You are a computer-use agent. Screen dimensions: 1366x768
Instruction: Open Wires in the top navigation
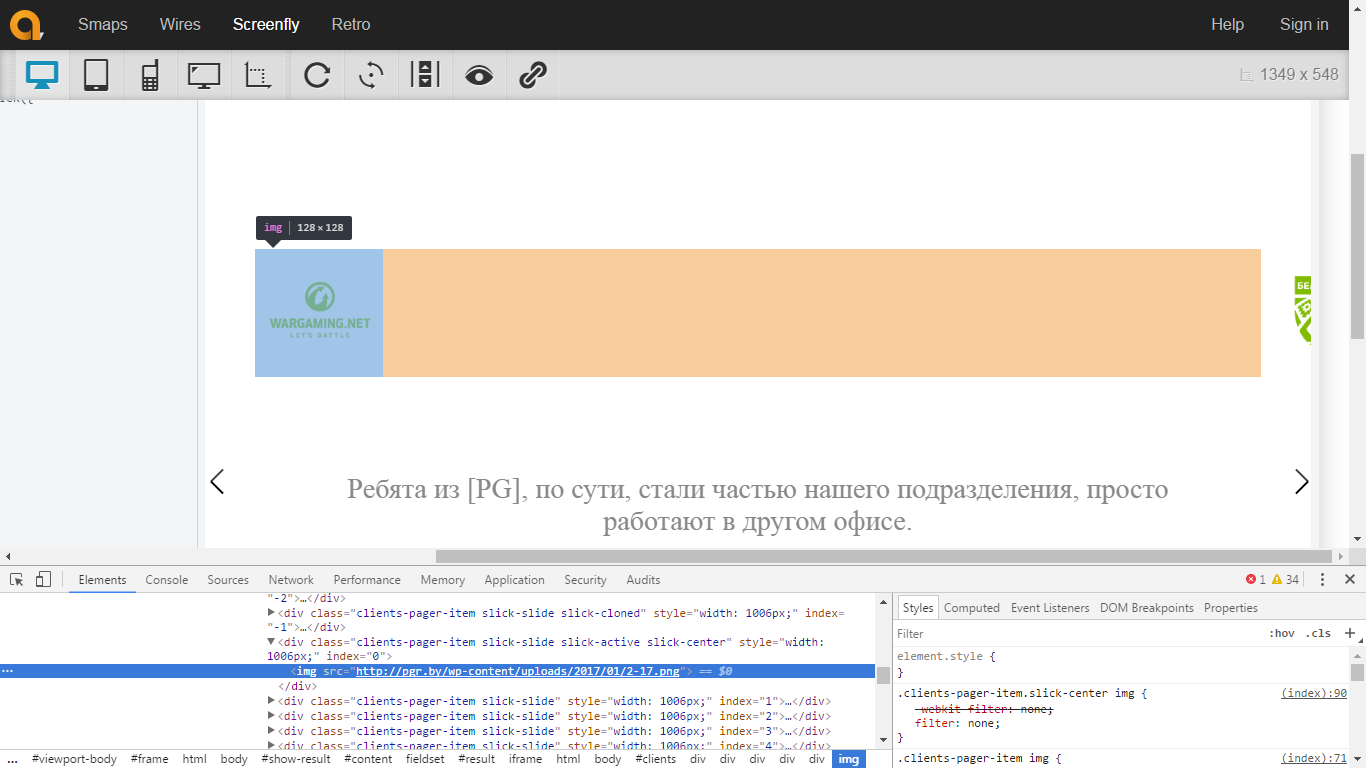click(180, 24)
